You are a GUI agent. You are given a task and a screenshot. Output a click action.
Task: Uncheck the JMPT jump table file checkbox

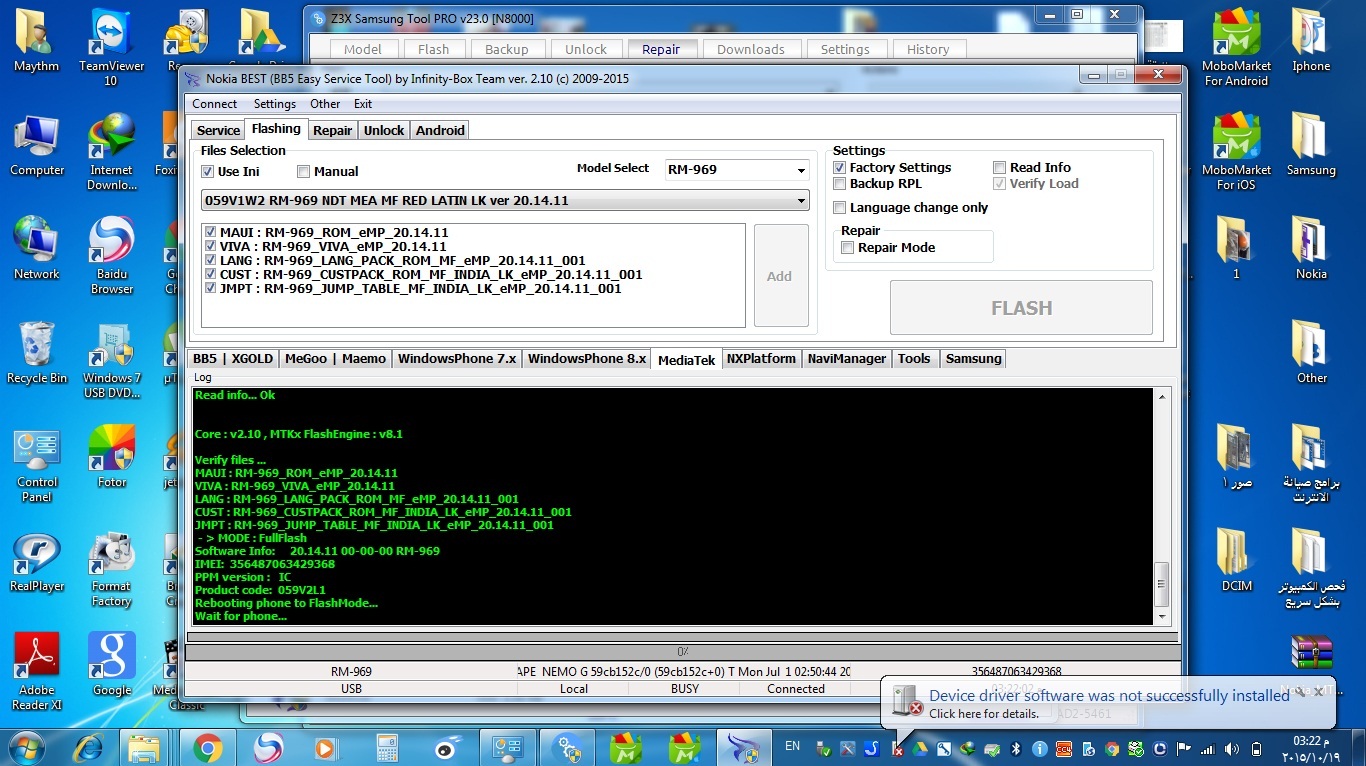[x=210, y=288]
